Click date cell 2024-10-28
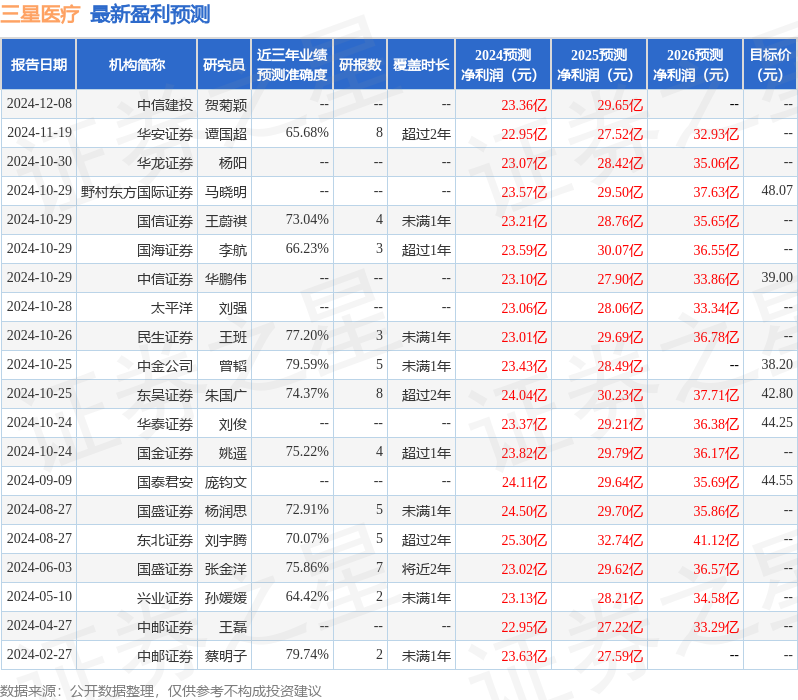This screenshot has width=798, height=700. click(x=39, y=306)
